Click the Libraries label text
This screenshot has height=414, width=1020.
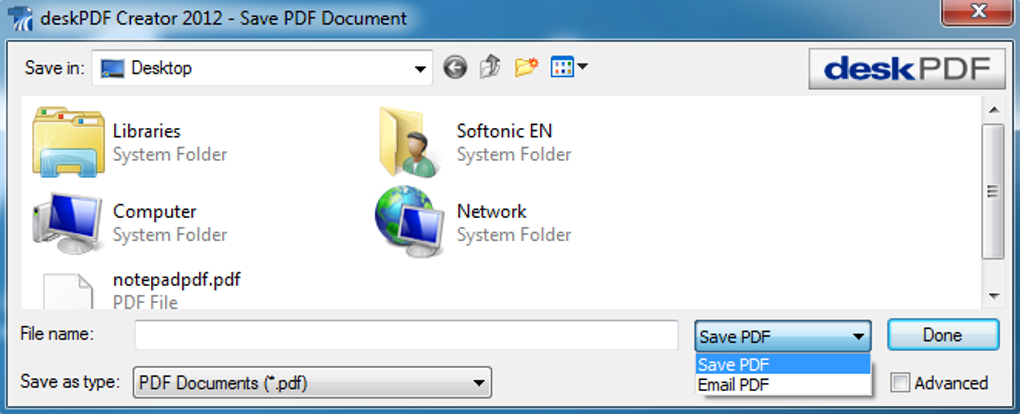click(x=146, y=131)
